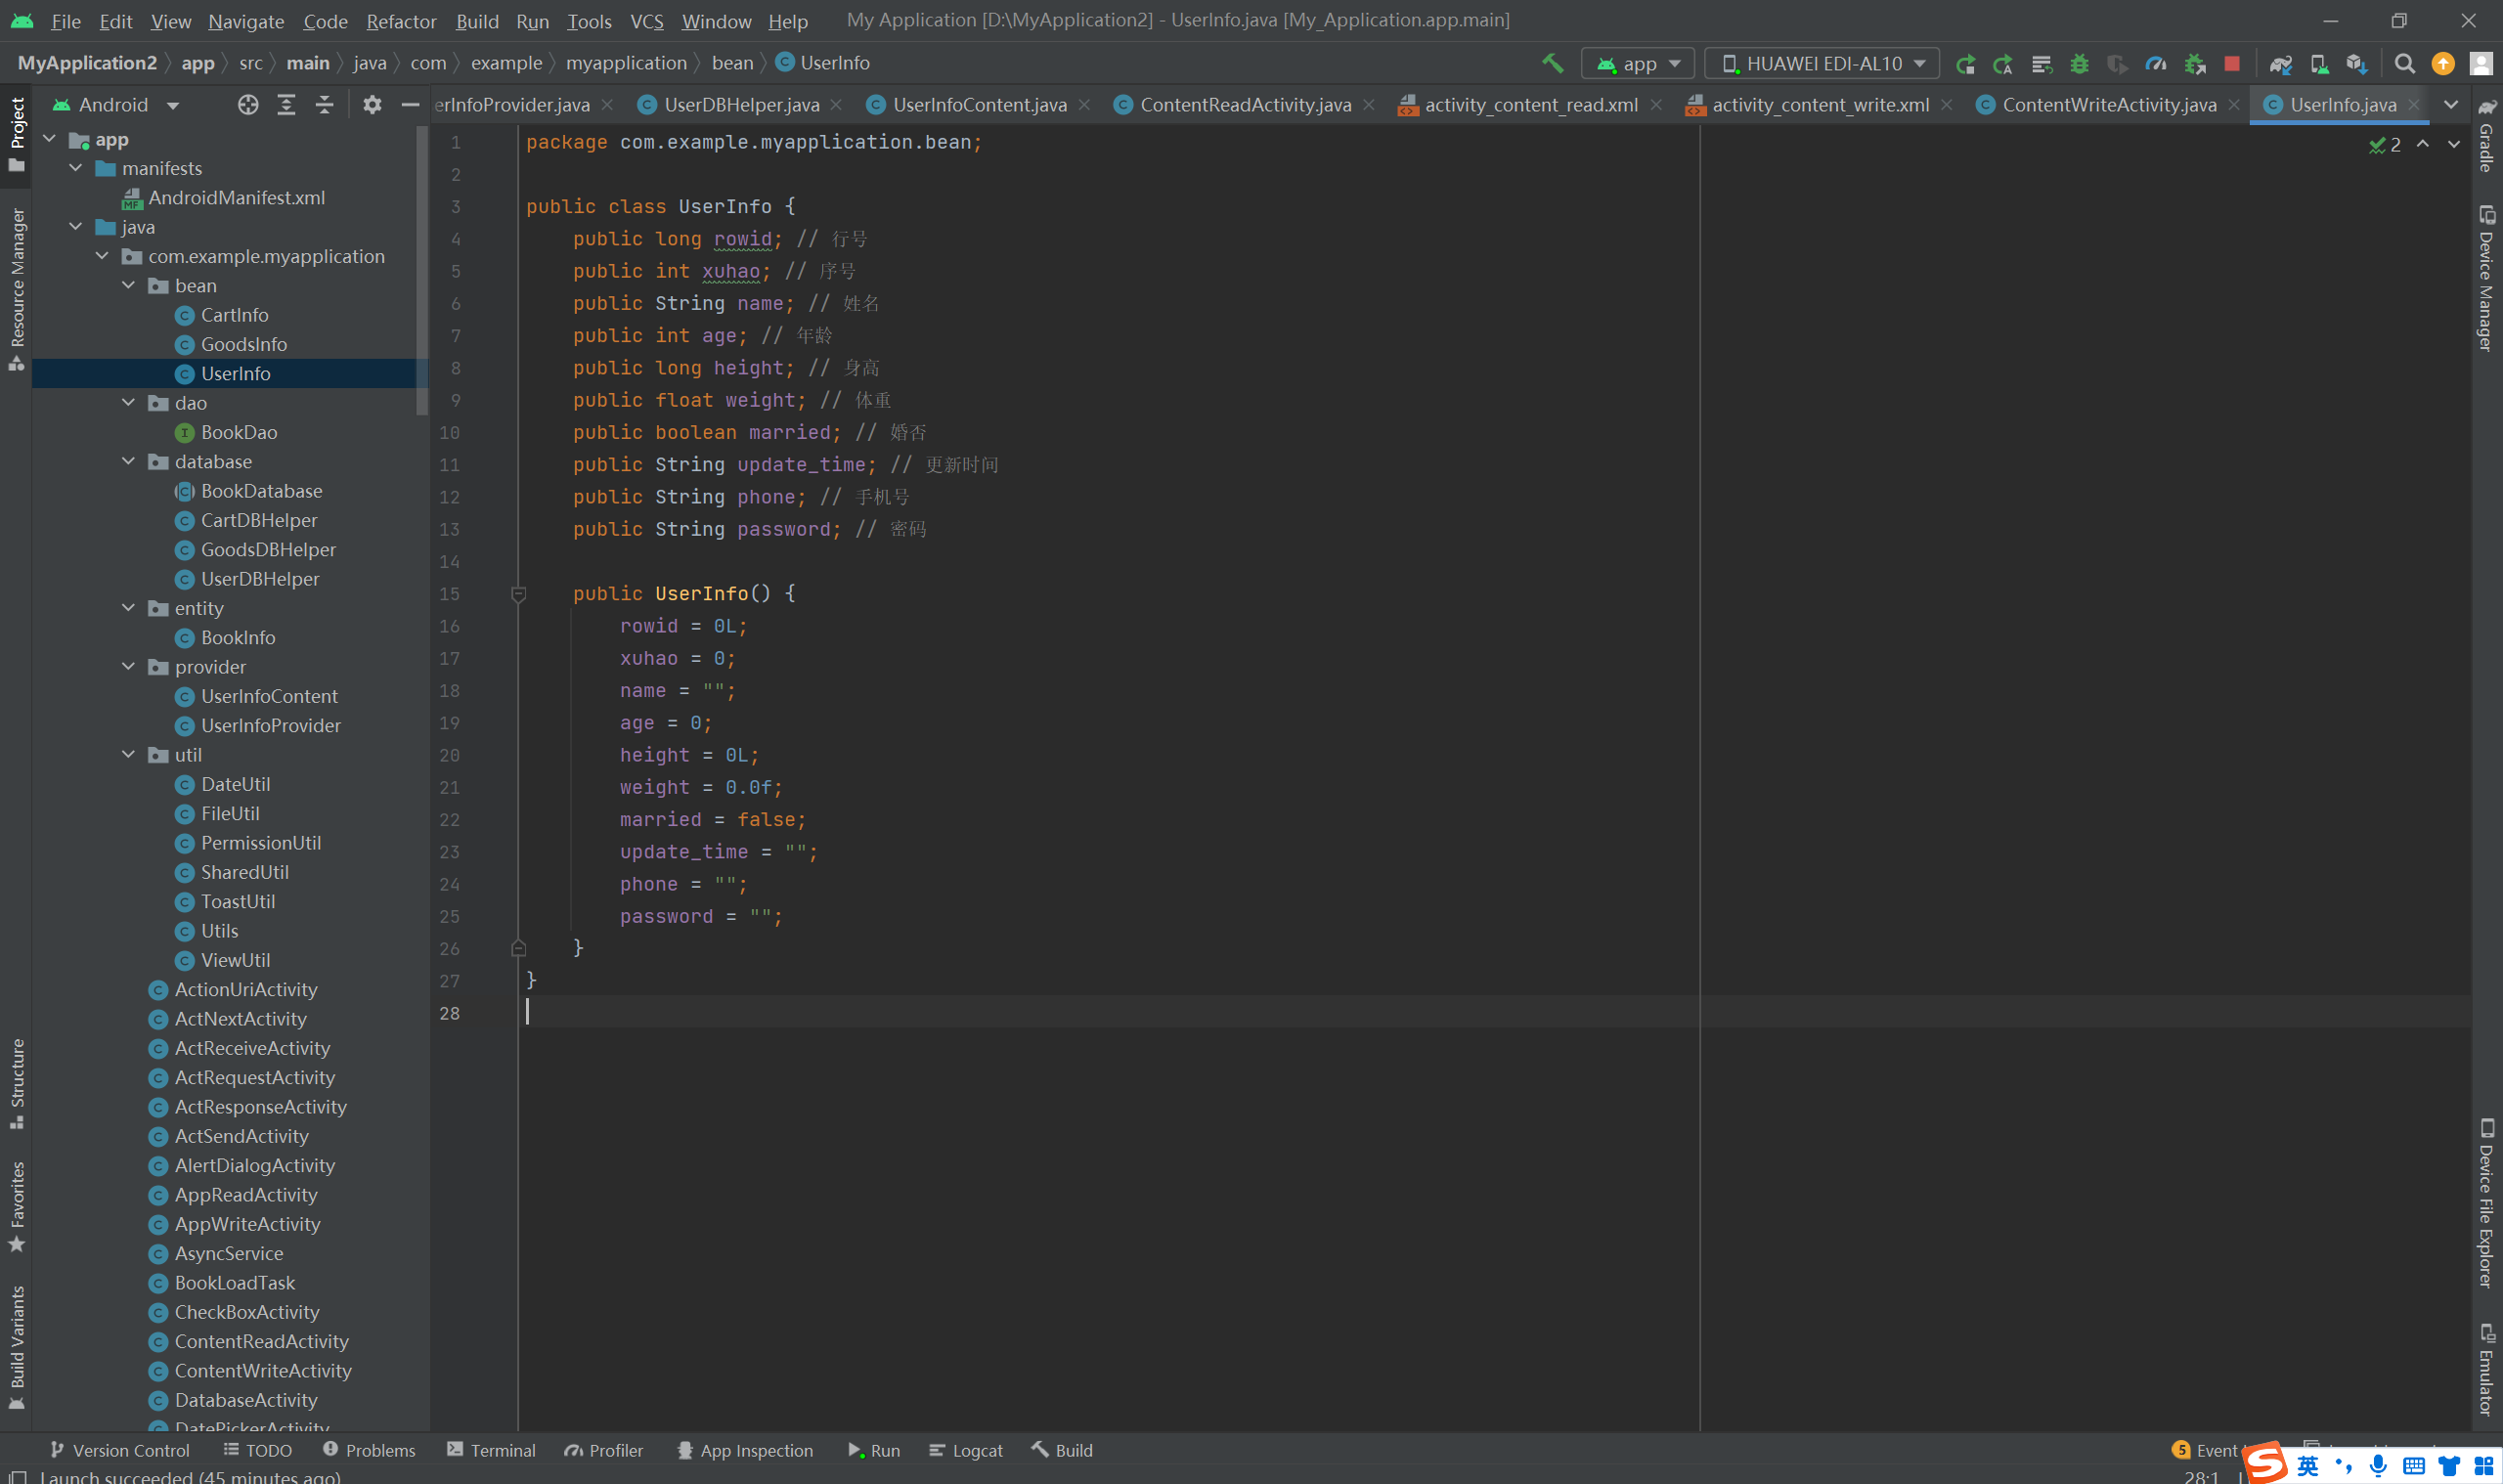The image size is (2503, 1484).
Task: Stop the running app
Action: (2231, 63)
